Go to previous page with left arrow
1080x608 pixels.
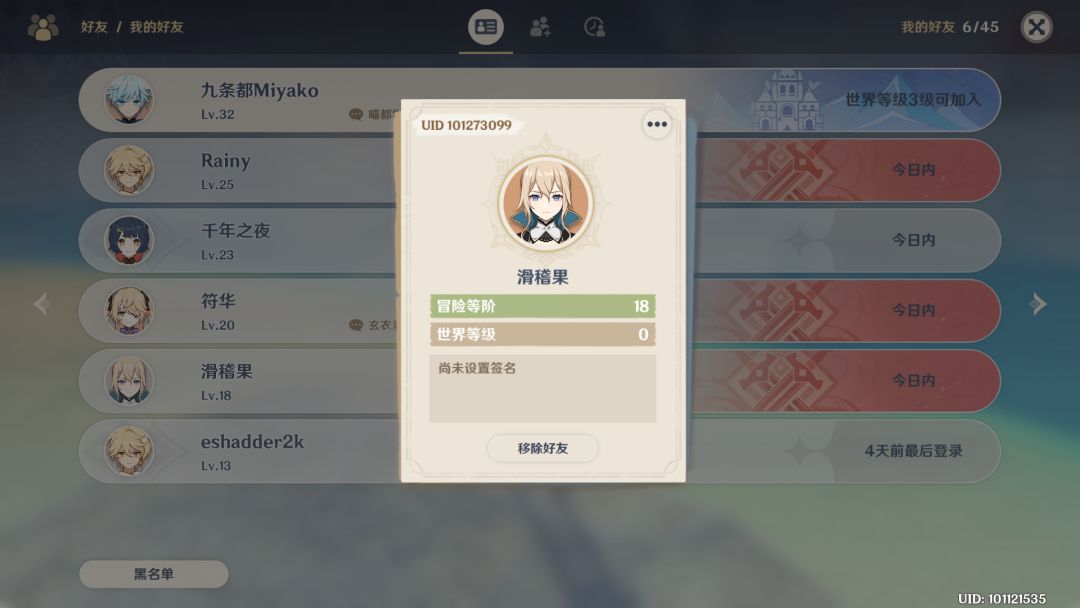point(41,304)
